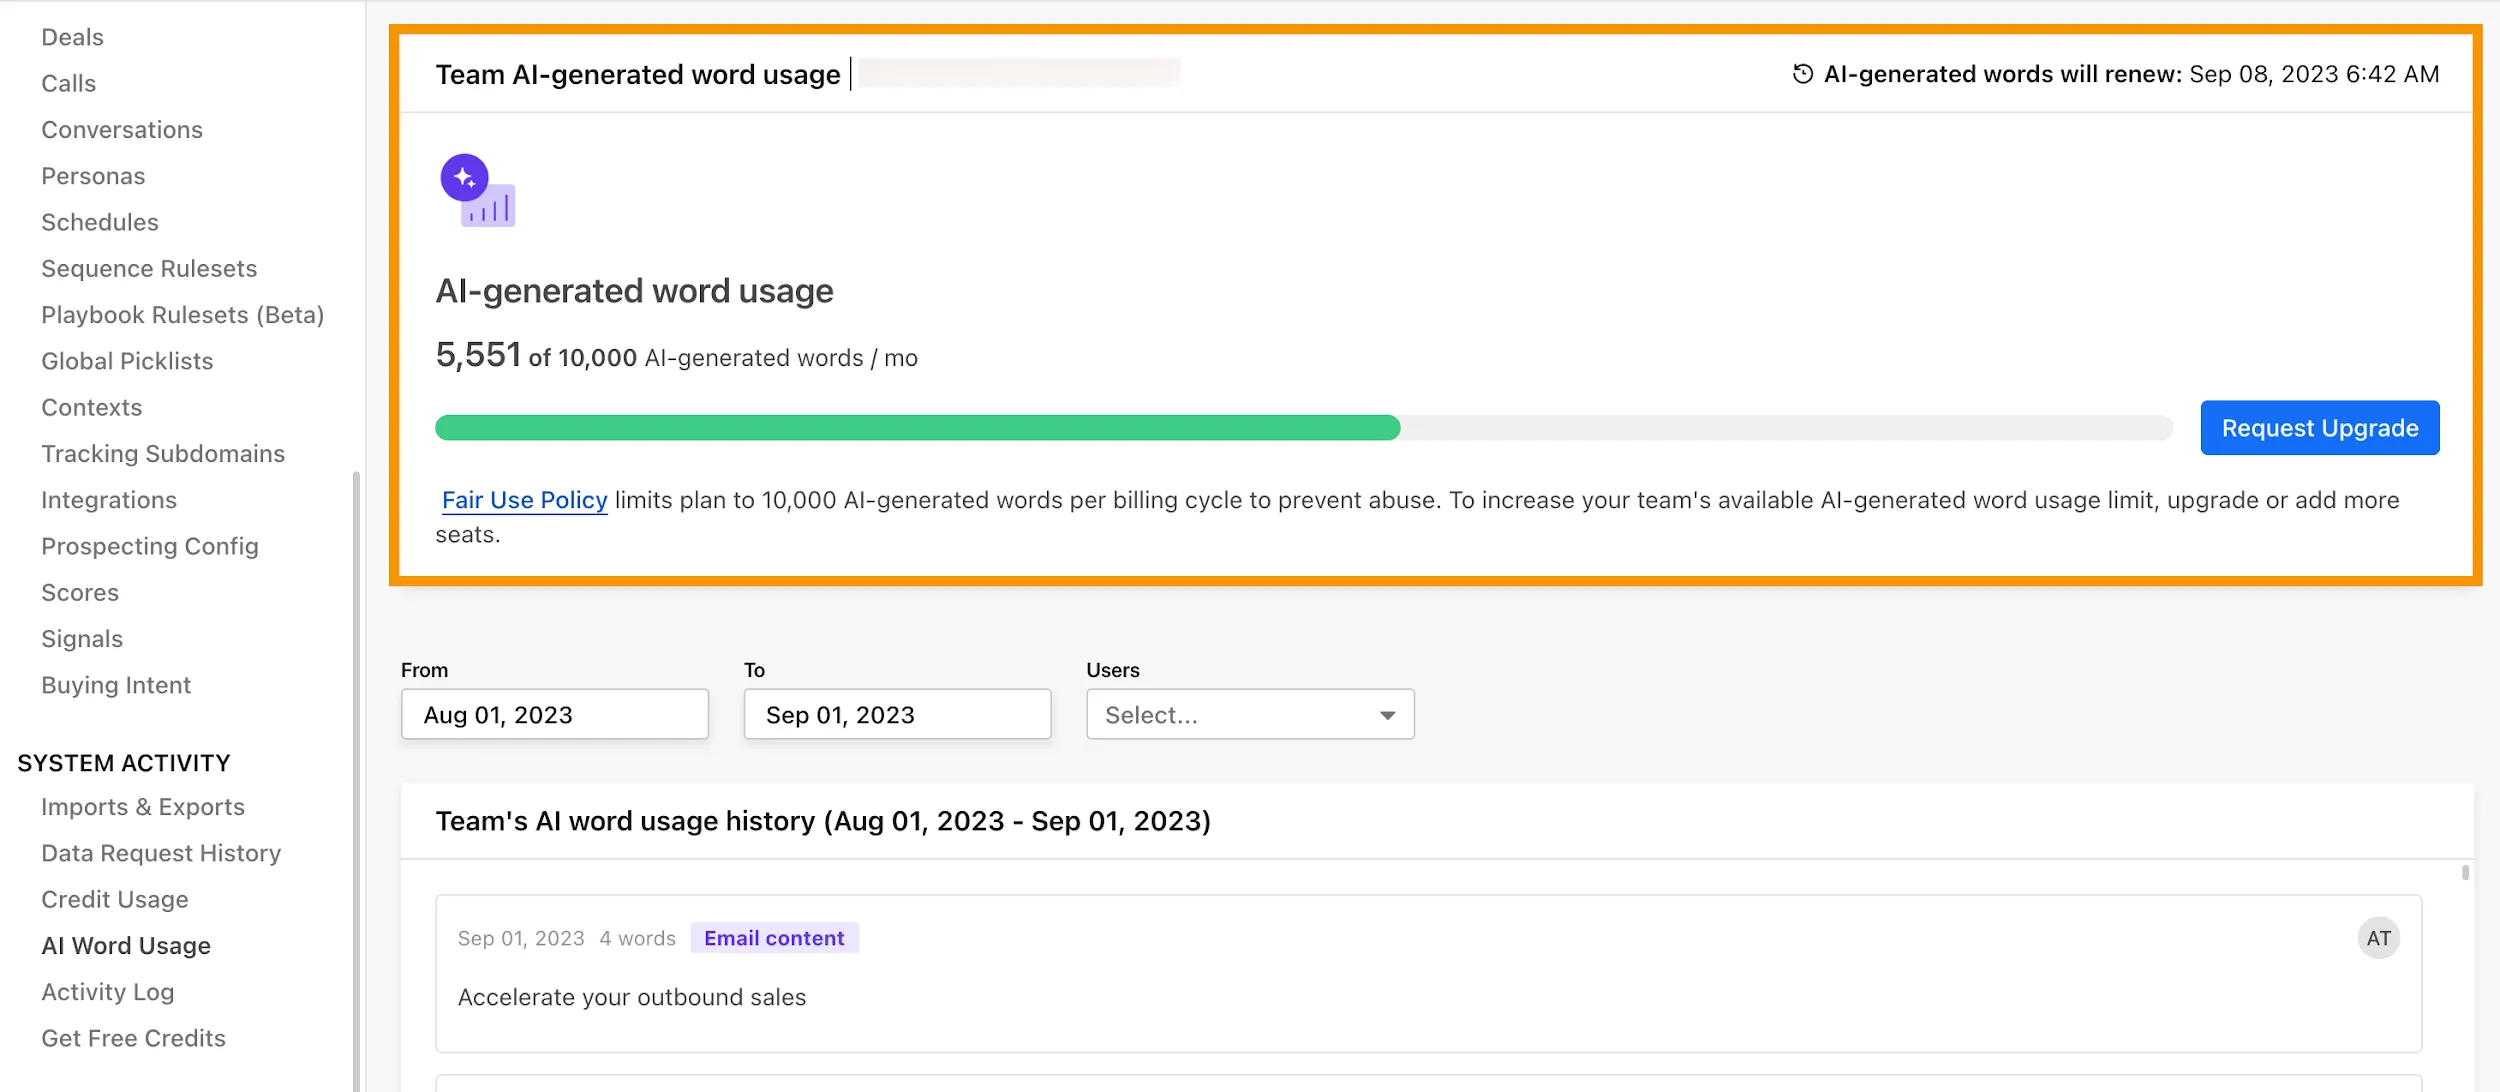
Task: Open Get Free Credits page
Action: pos(134,1038)
